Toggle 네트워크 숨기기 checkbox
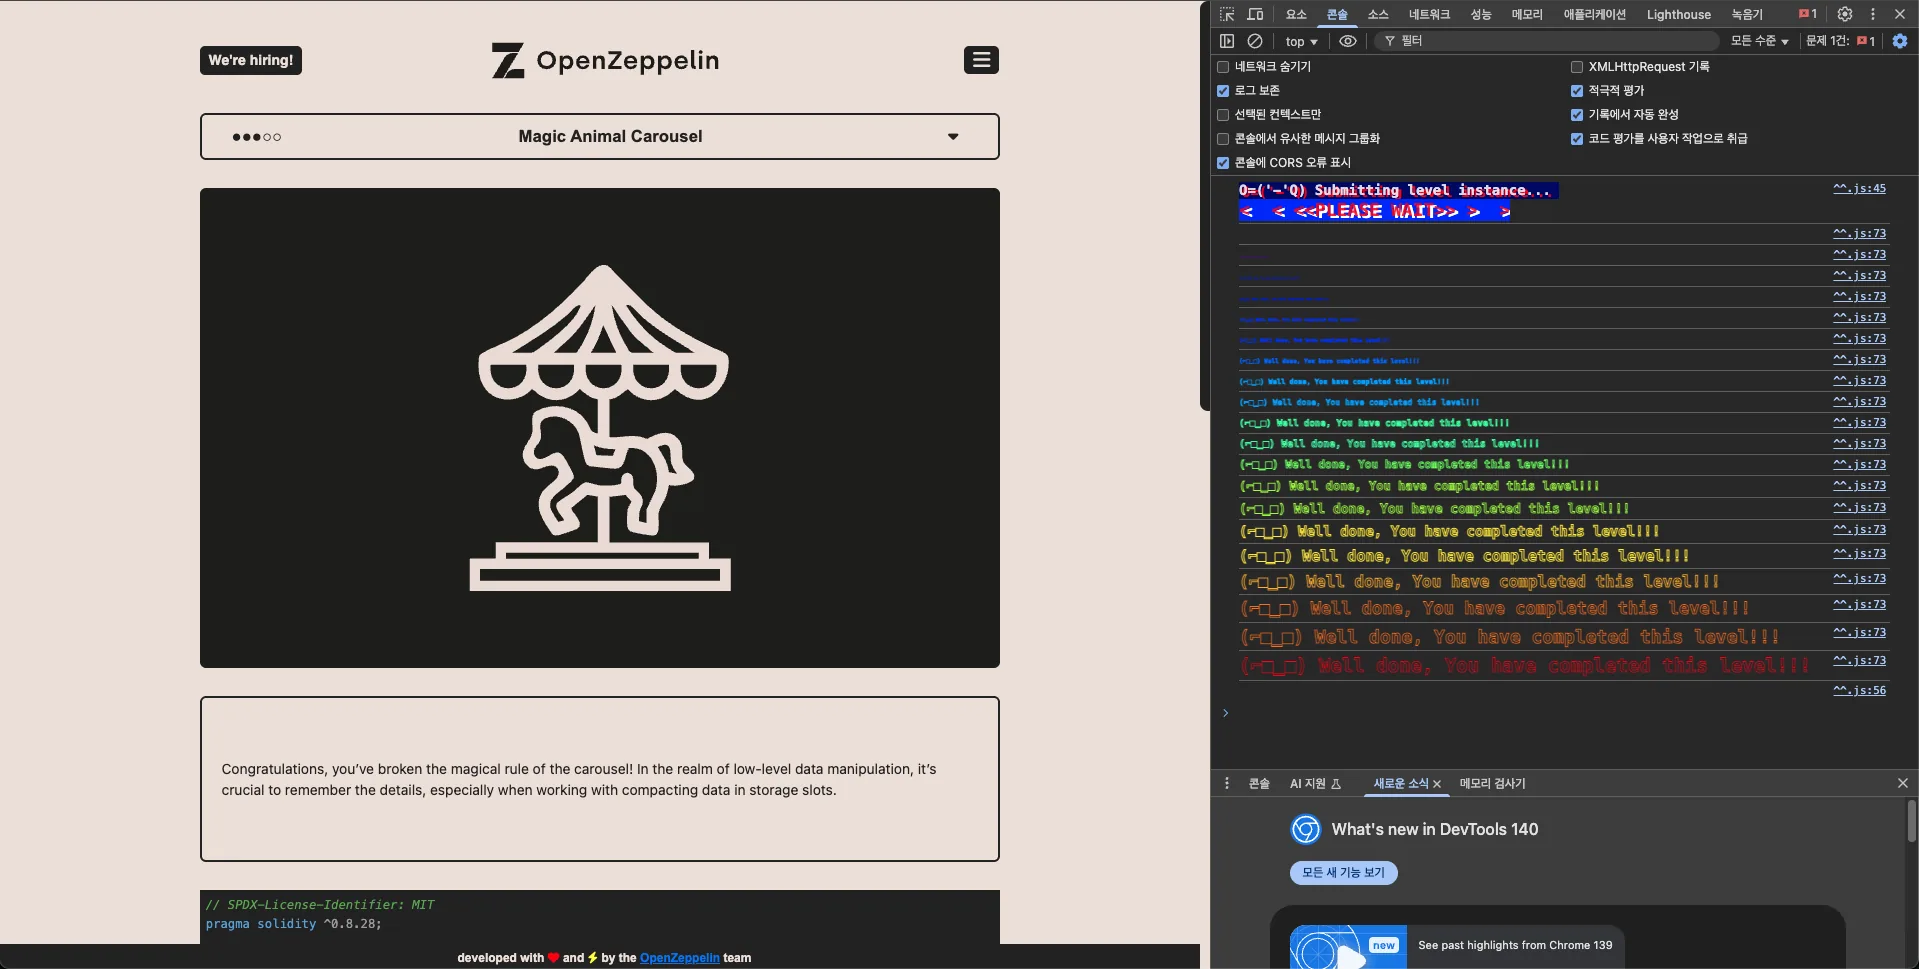Viewport: 1919px width, 969px height. point(1223,67)
